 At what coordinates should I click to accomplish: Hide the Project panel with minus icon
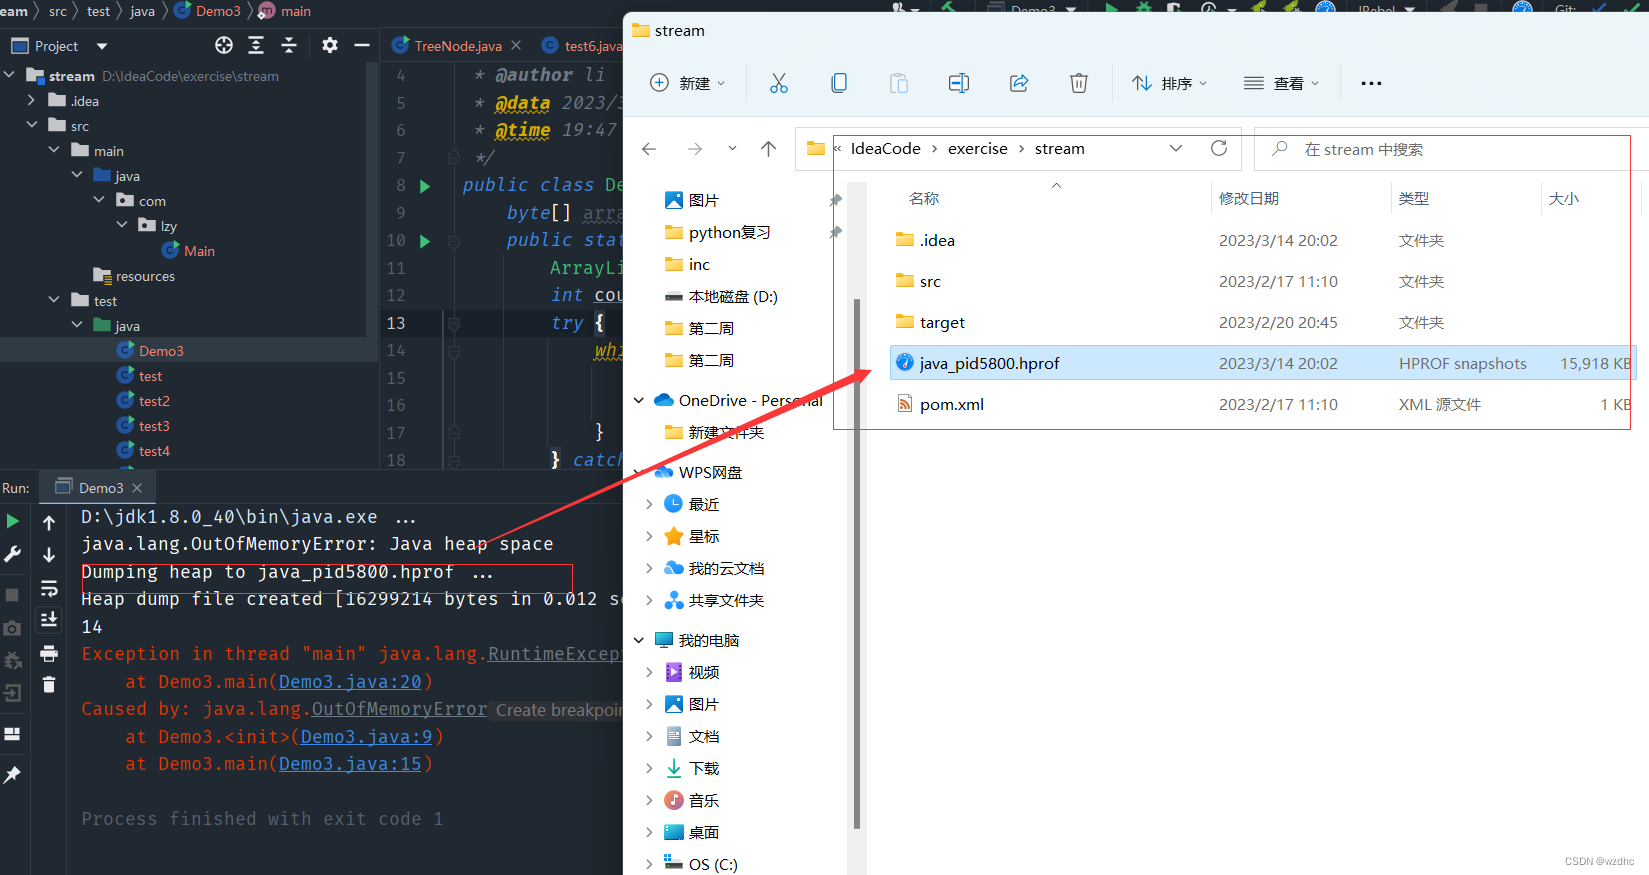[x=362, y=45]
